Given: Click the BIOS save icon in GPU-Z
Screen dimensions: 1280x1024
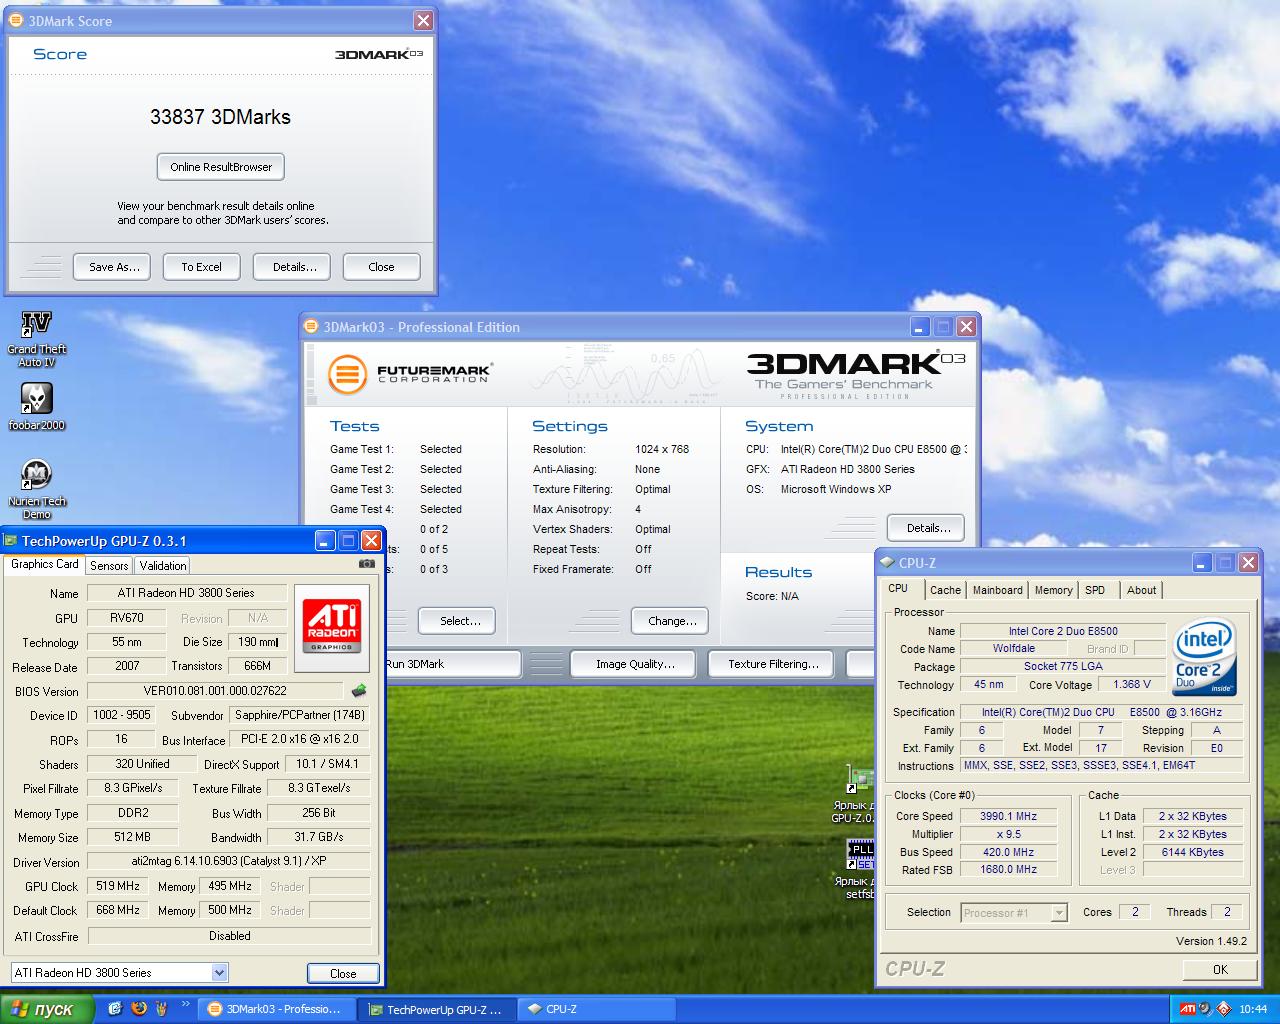Looking at the screenshot, I should point(359,690).
